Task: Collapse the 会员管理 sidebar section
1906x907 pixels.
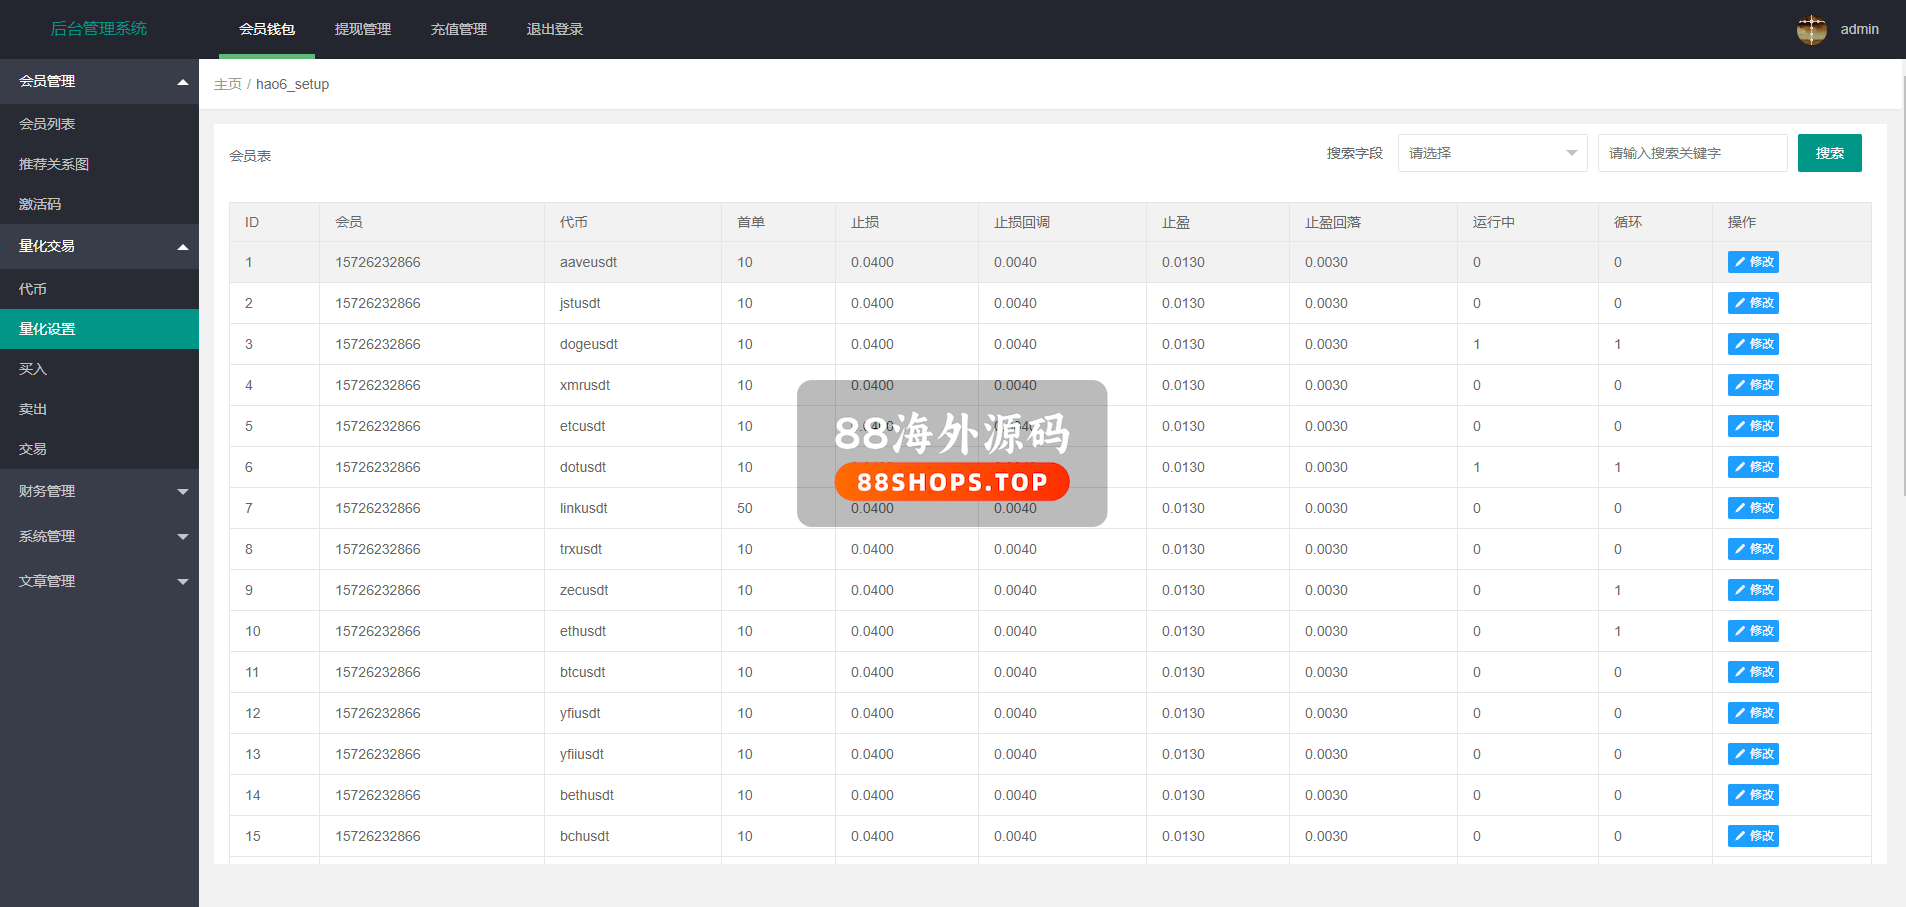Action: click(99, 81)
